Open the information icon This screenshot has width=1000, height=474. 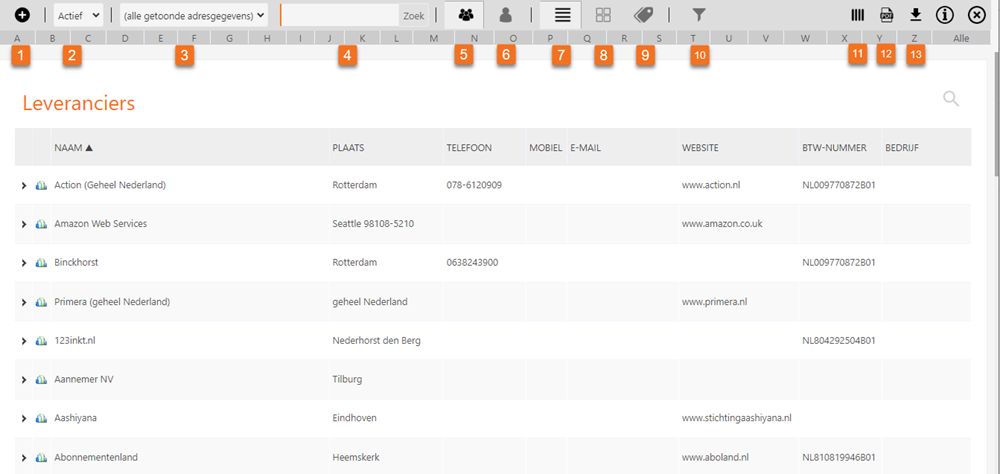coord(945,15)
